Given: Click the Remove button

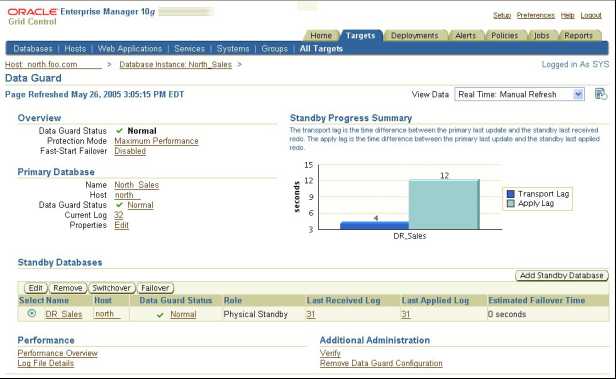Looking at the screenshot, I should (x=68, y=288).
